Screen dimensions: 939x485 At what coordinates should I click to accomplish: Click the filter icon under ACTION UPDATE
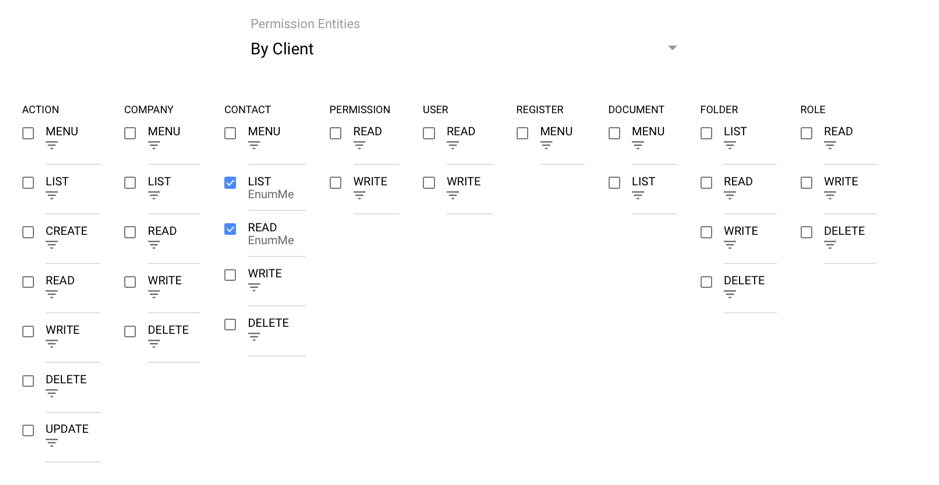[52, 443]
